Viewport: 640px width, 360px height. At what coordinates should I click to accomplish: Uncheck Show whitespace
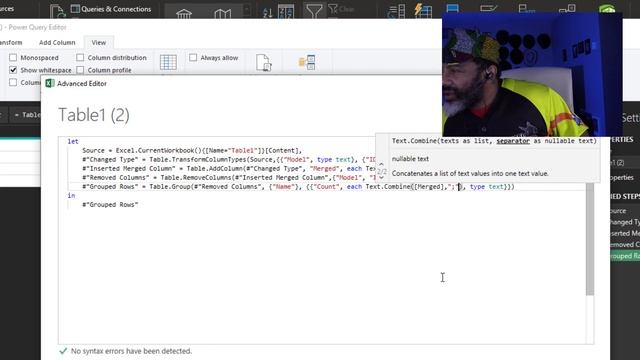click(13, 70)
